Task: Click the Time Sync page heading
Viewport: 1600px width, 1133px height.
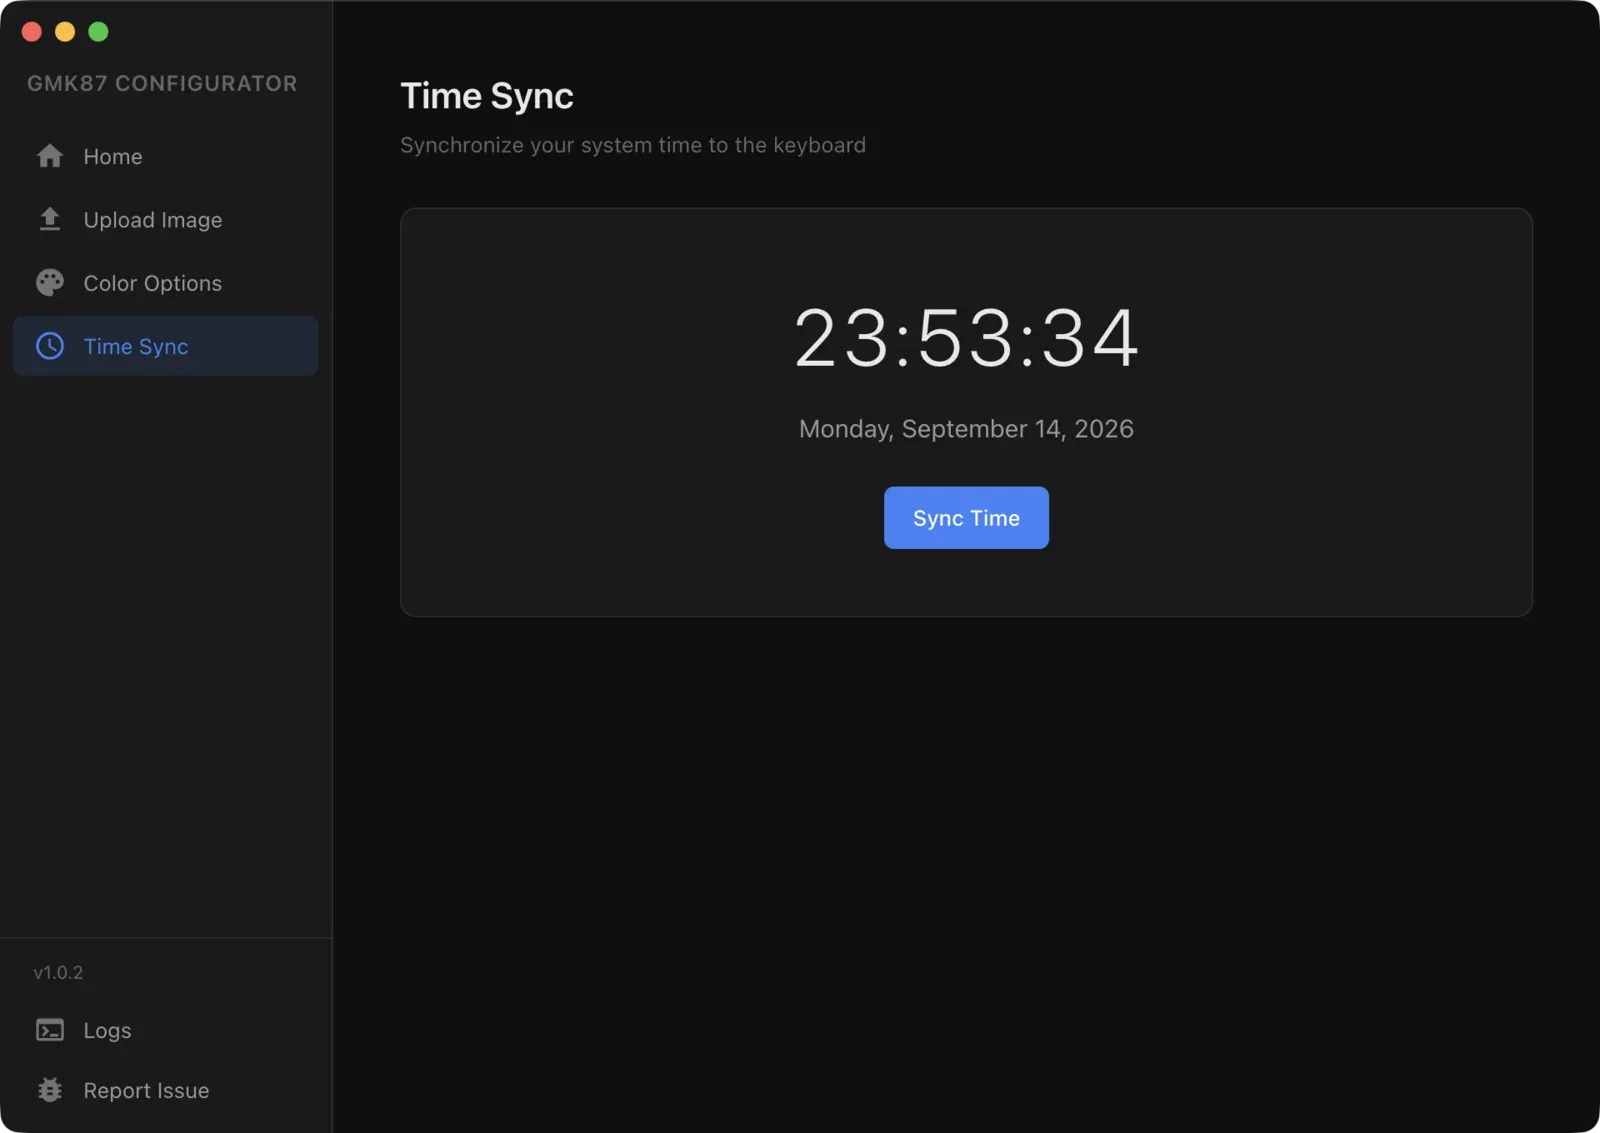Action: point(487,96)
